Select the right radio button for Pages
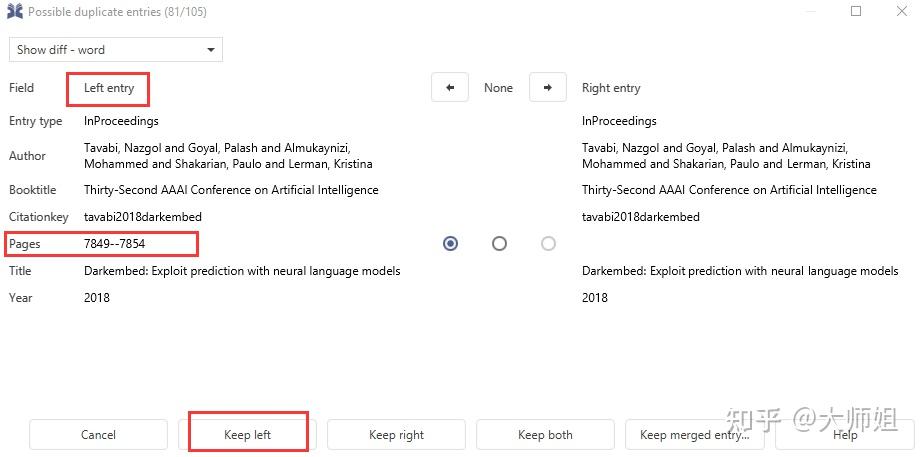This screenshot has width=922, height=457. [x=548, y=243]
